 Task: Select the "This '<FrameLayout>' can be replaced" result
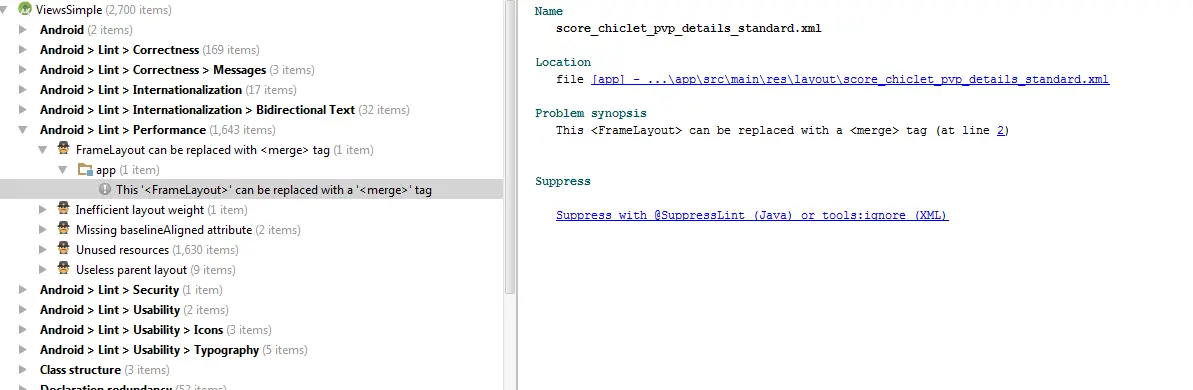coord(274,189)
